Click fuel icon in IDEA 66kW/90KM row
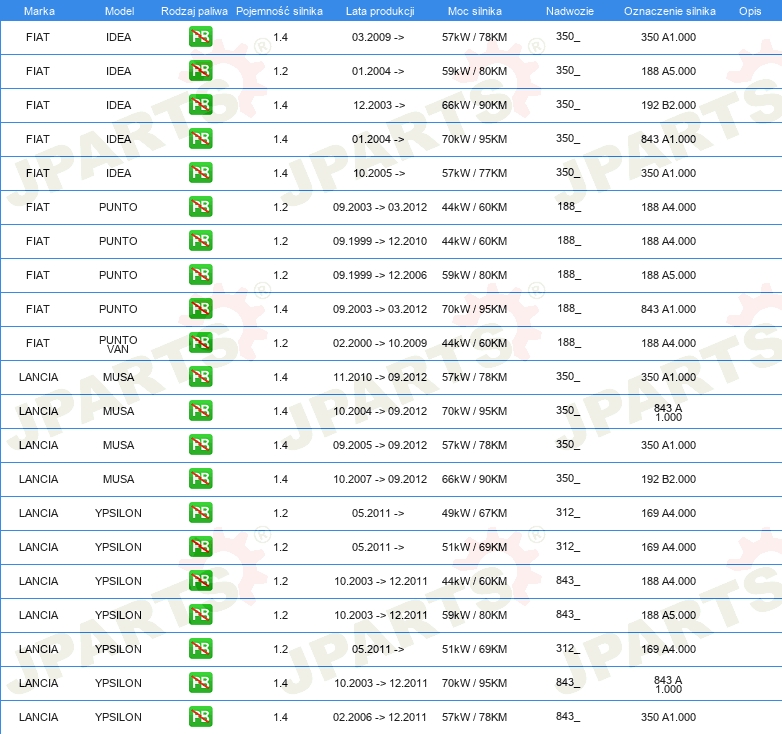This screenshot has height=734, width=782. tap(200, 105)
